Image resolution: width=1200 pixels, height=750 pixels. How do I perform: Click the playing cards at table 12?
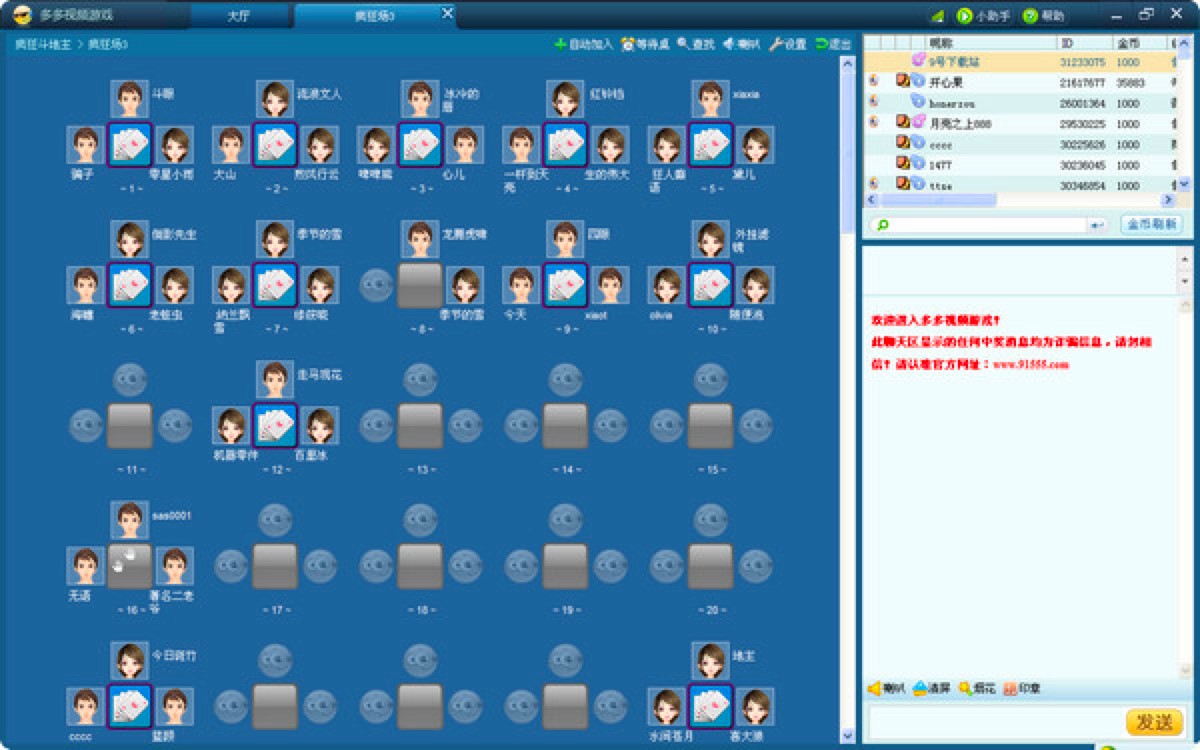pyautogui.click(x=275, y=425)
